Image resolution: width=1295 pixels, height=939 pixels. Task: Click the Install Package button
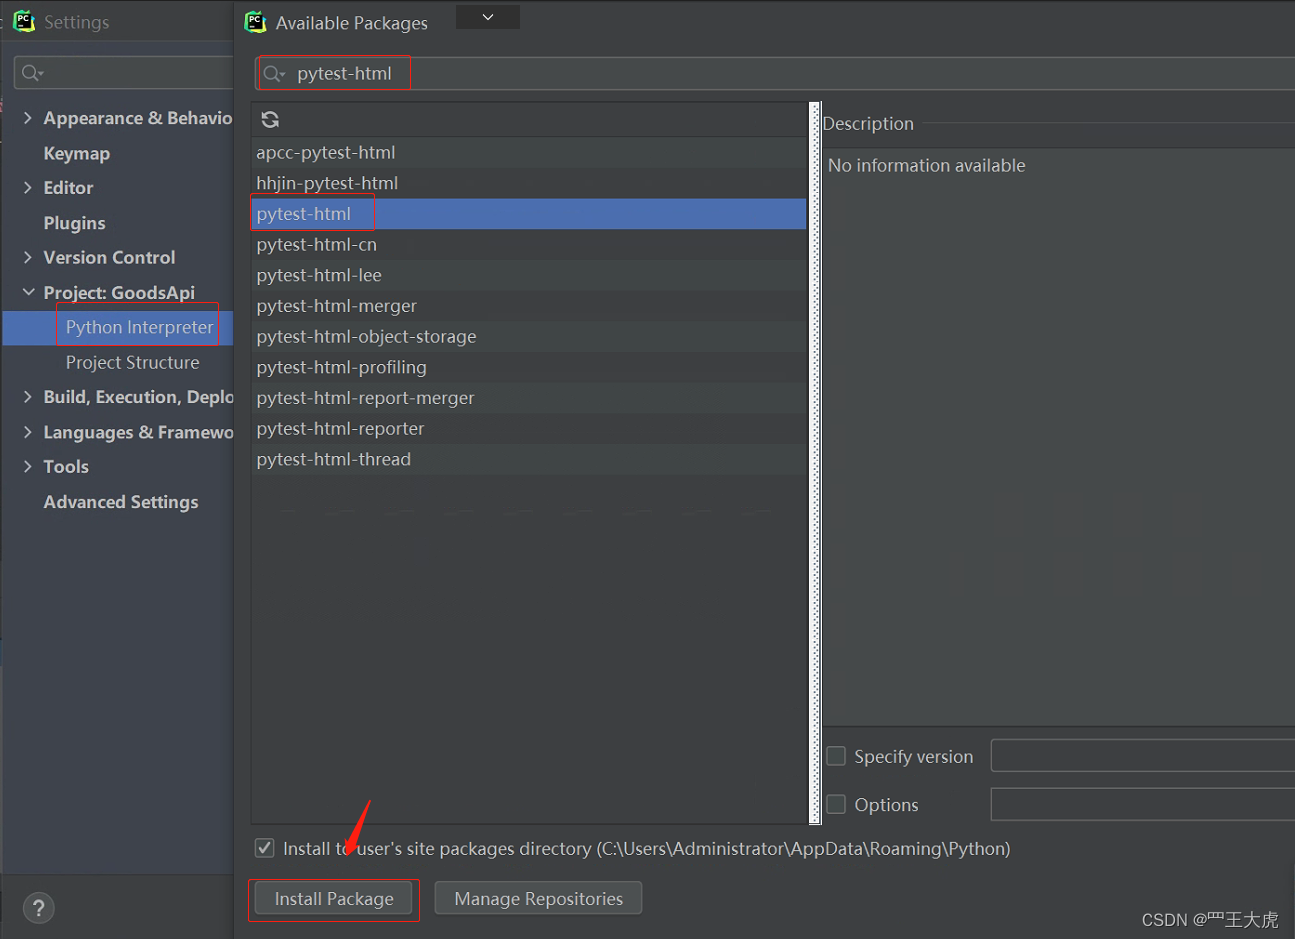click(x=334, y=899)
